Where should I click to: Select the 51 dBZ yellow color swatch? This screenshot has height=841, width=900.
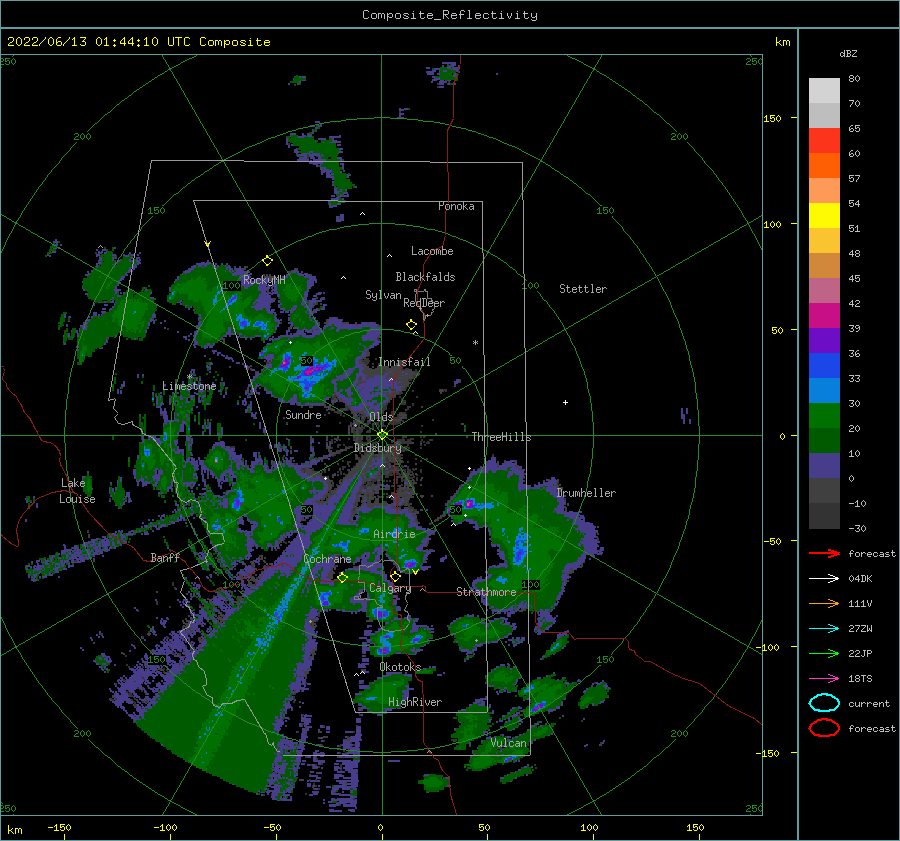(824, 215)
